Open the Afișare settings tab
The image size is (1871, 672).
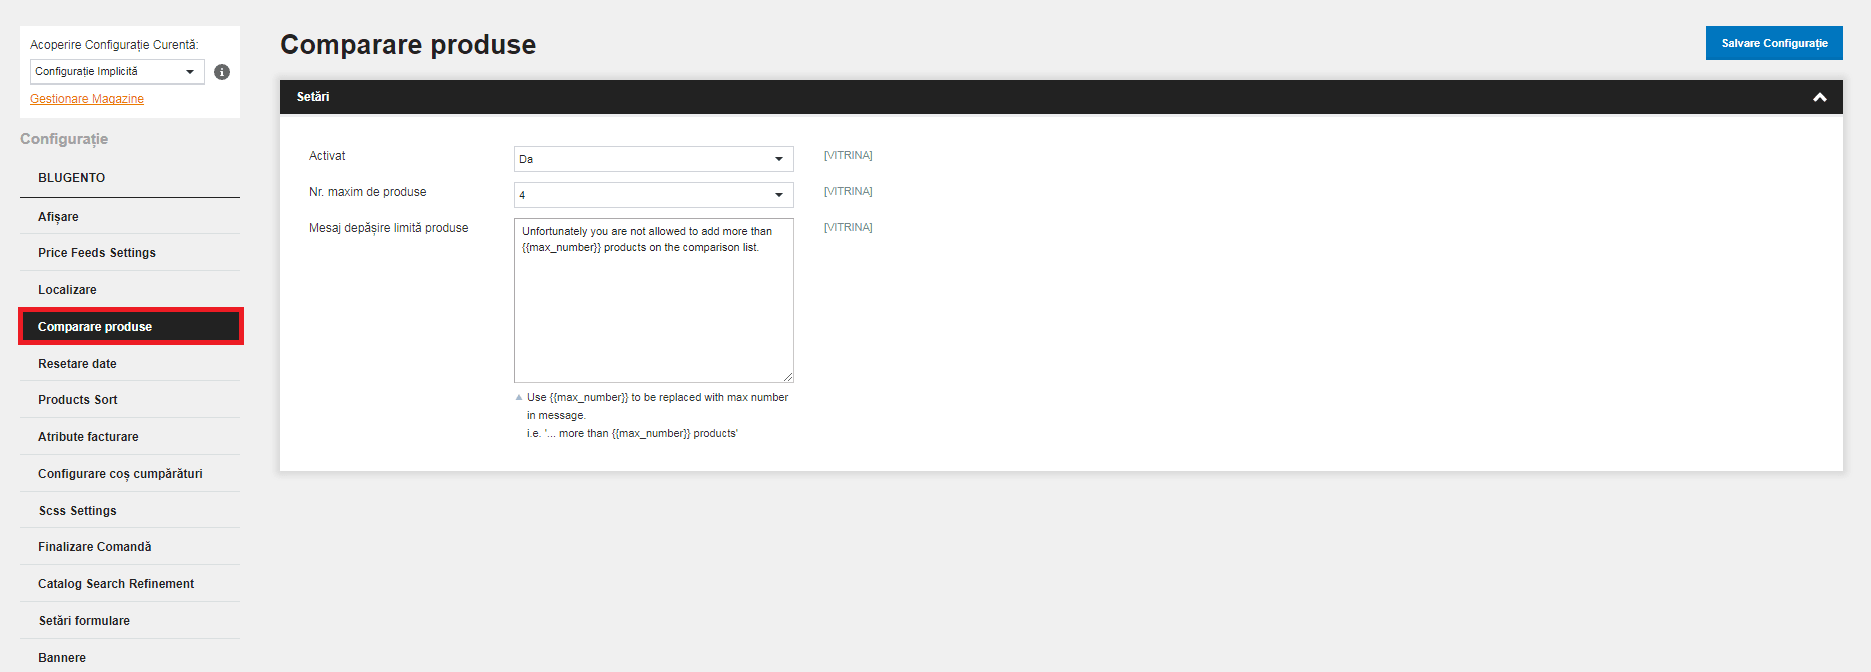click(130, 217)
